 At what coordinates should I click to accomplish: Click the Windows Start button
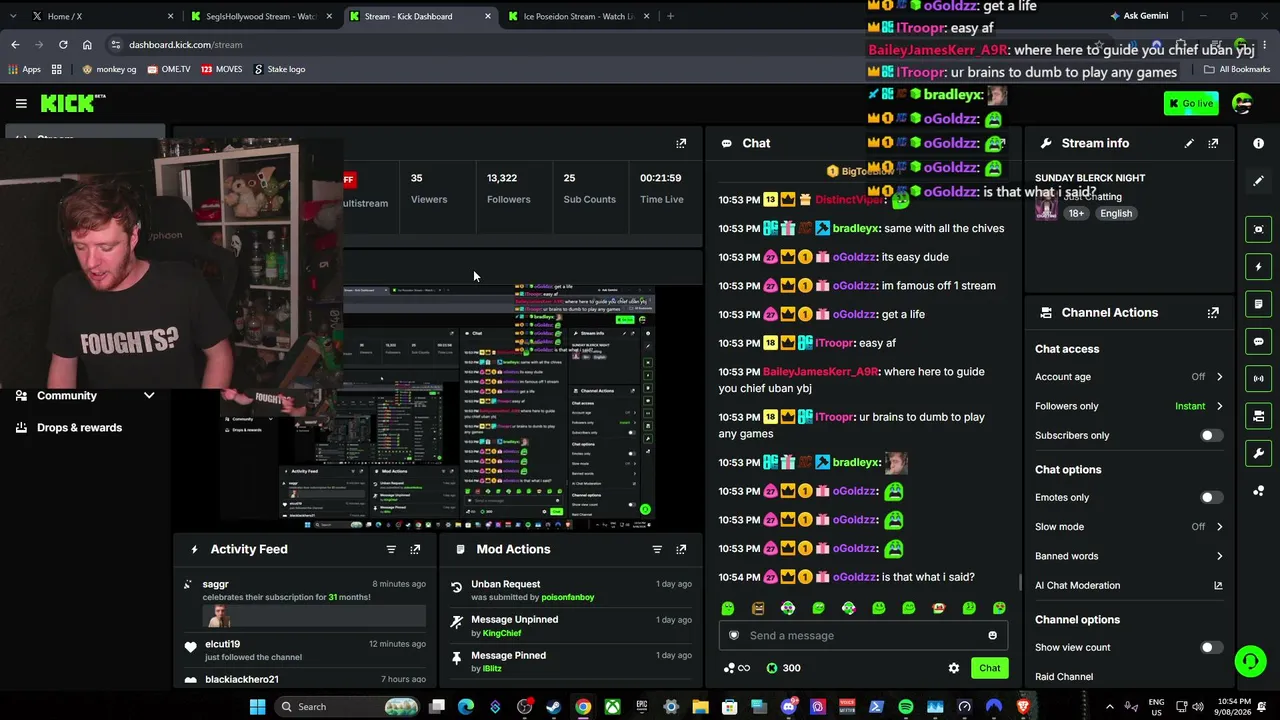tap(257, 707)
